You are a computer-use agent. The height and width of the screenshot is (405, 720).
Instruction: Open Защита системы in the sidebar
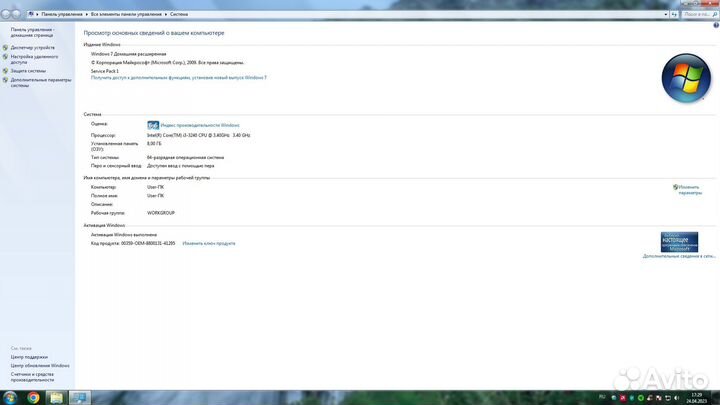(28, 71)
